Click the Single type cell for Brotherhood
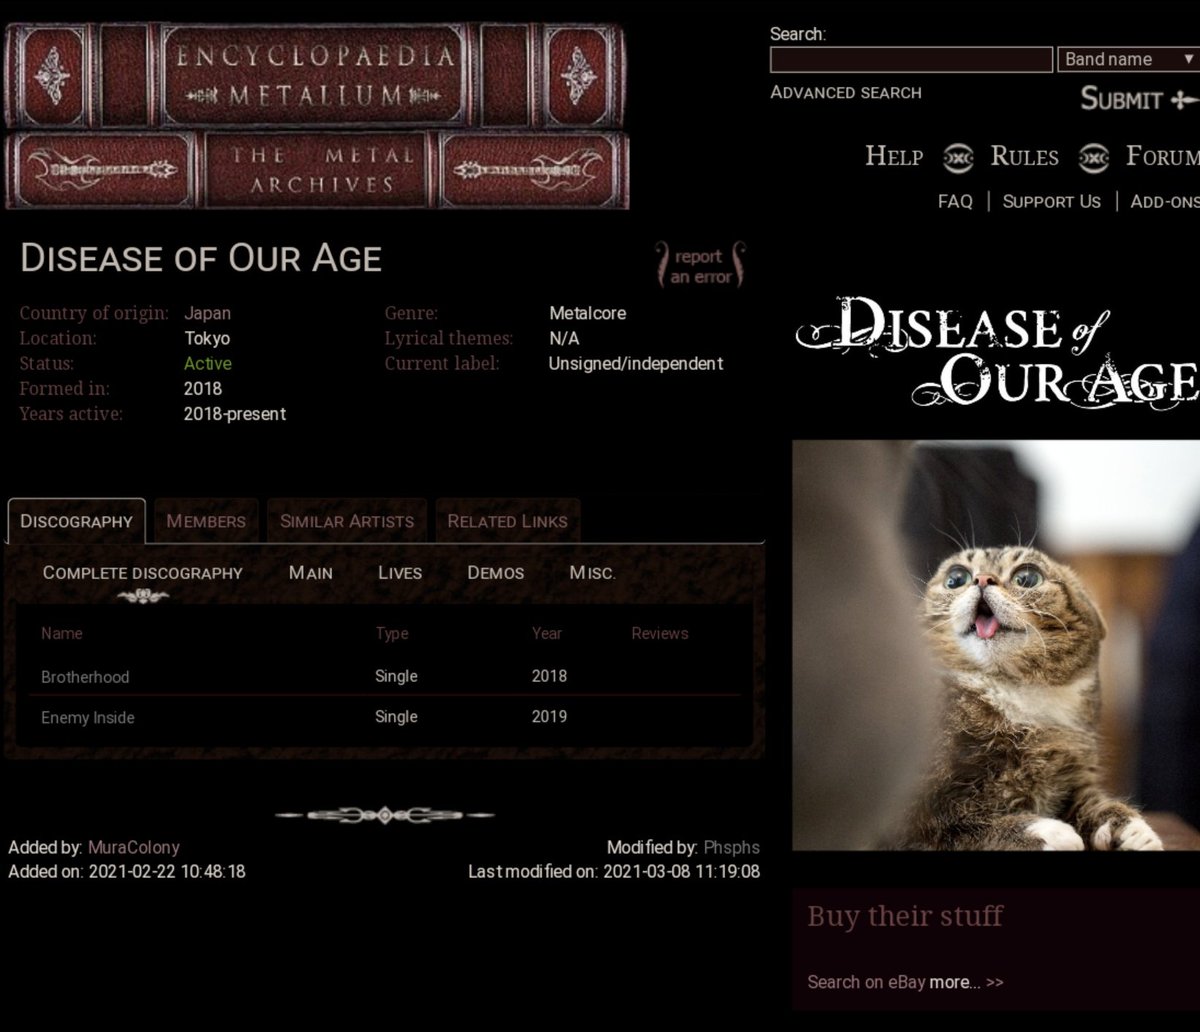 [x=396, y=676]
